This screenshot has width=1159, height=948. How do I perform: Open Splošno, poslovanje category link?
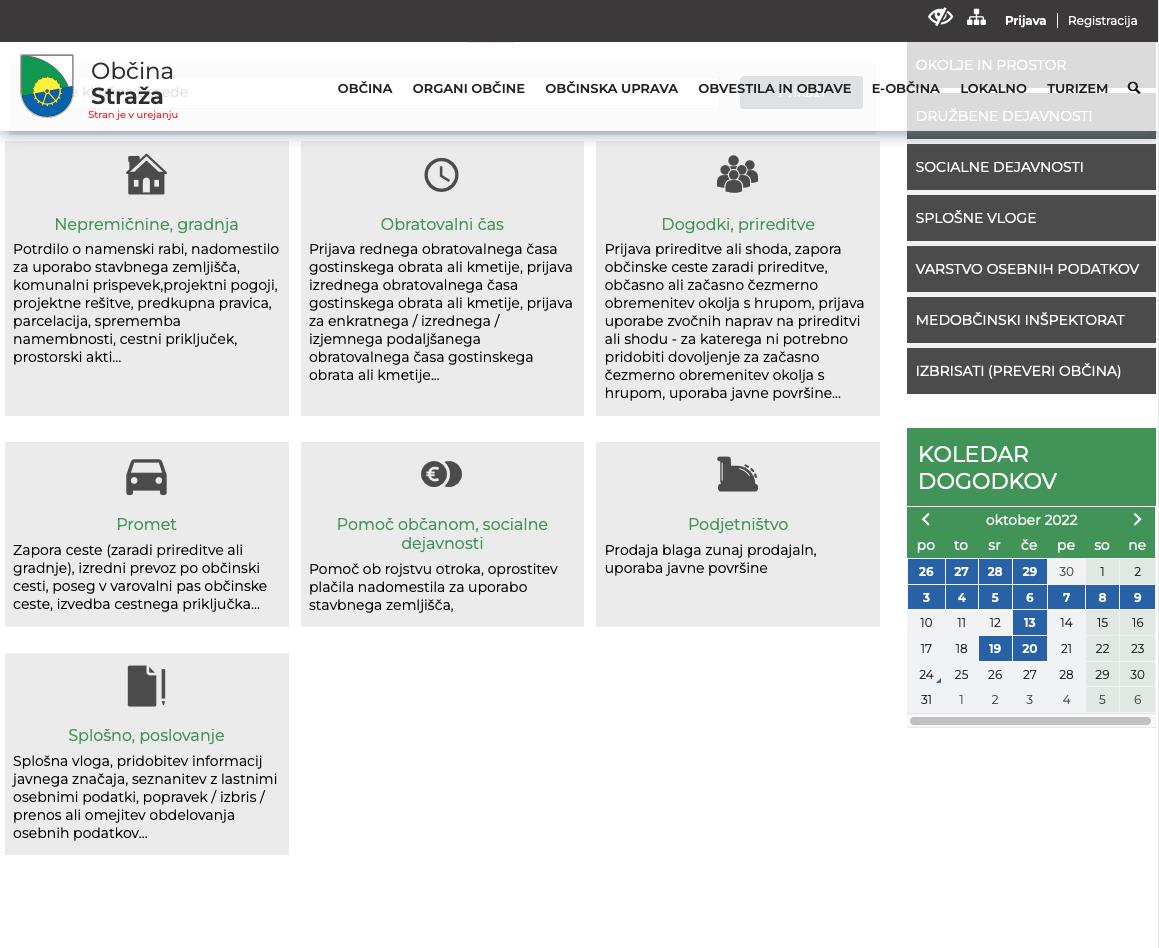point(146,735)
